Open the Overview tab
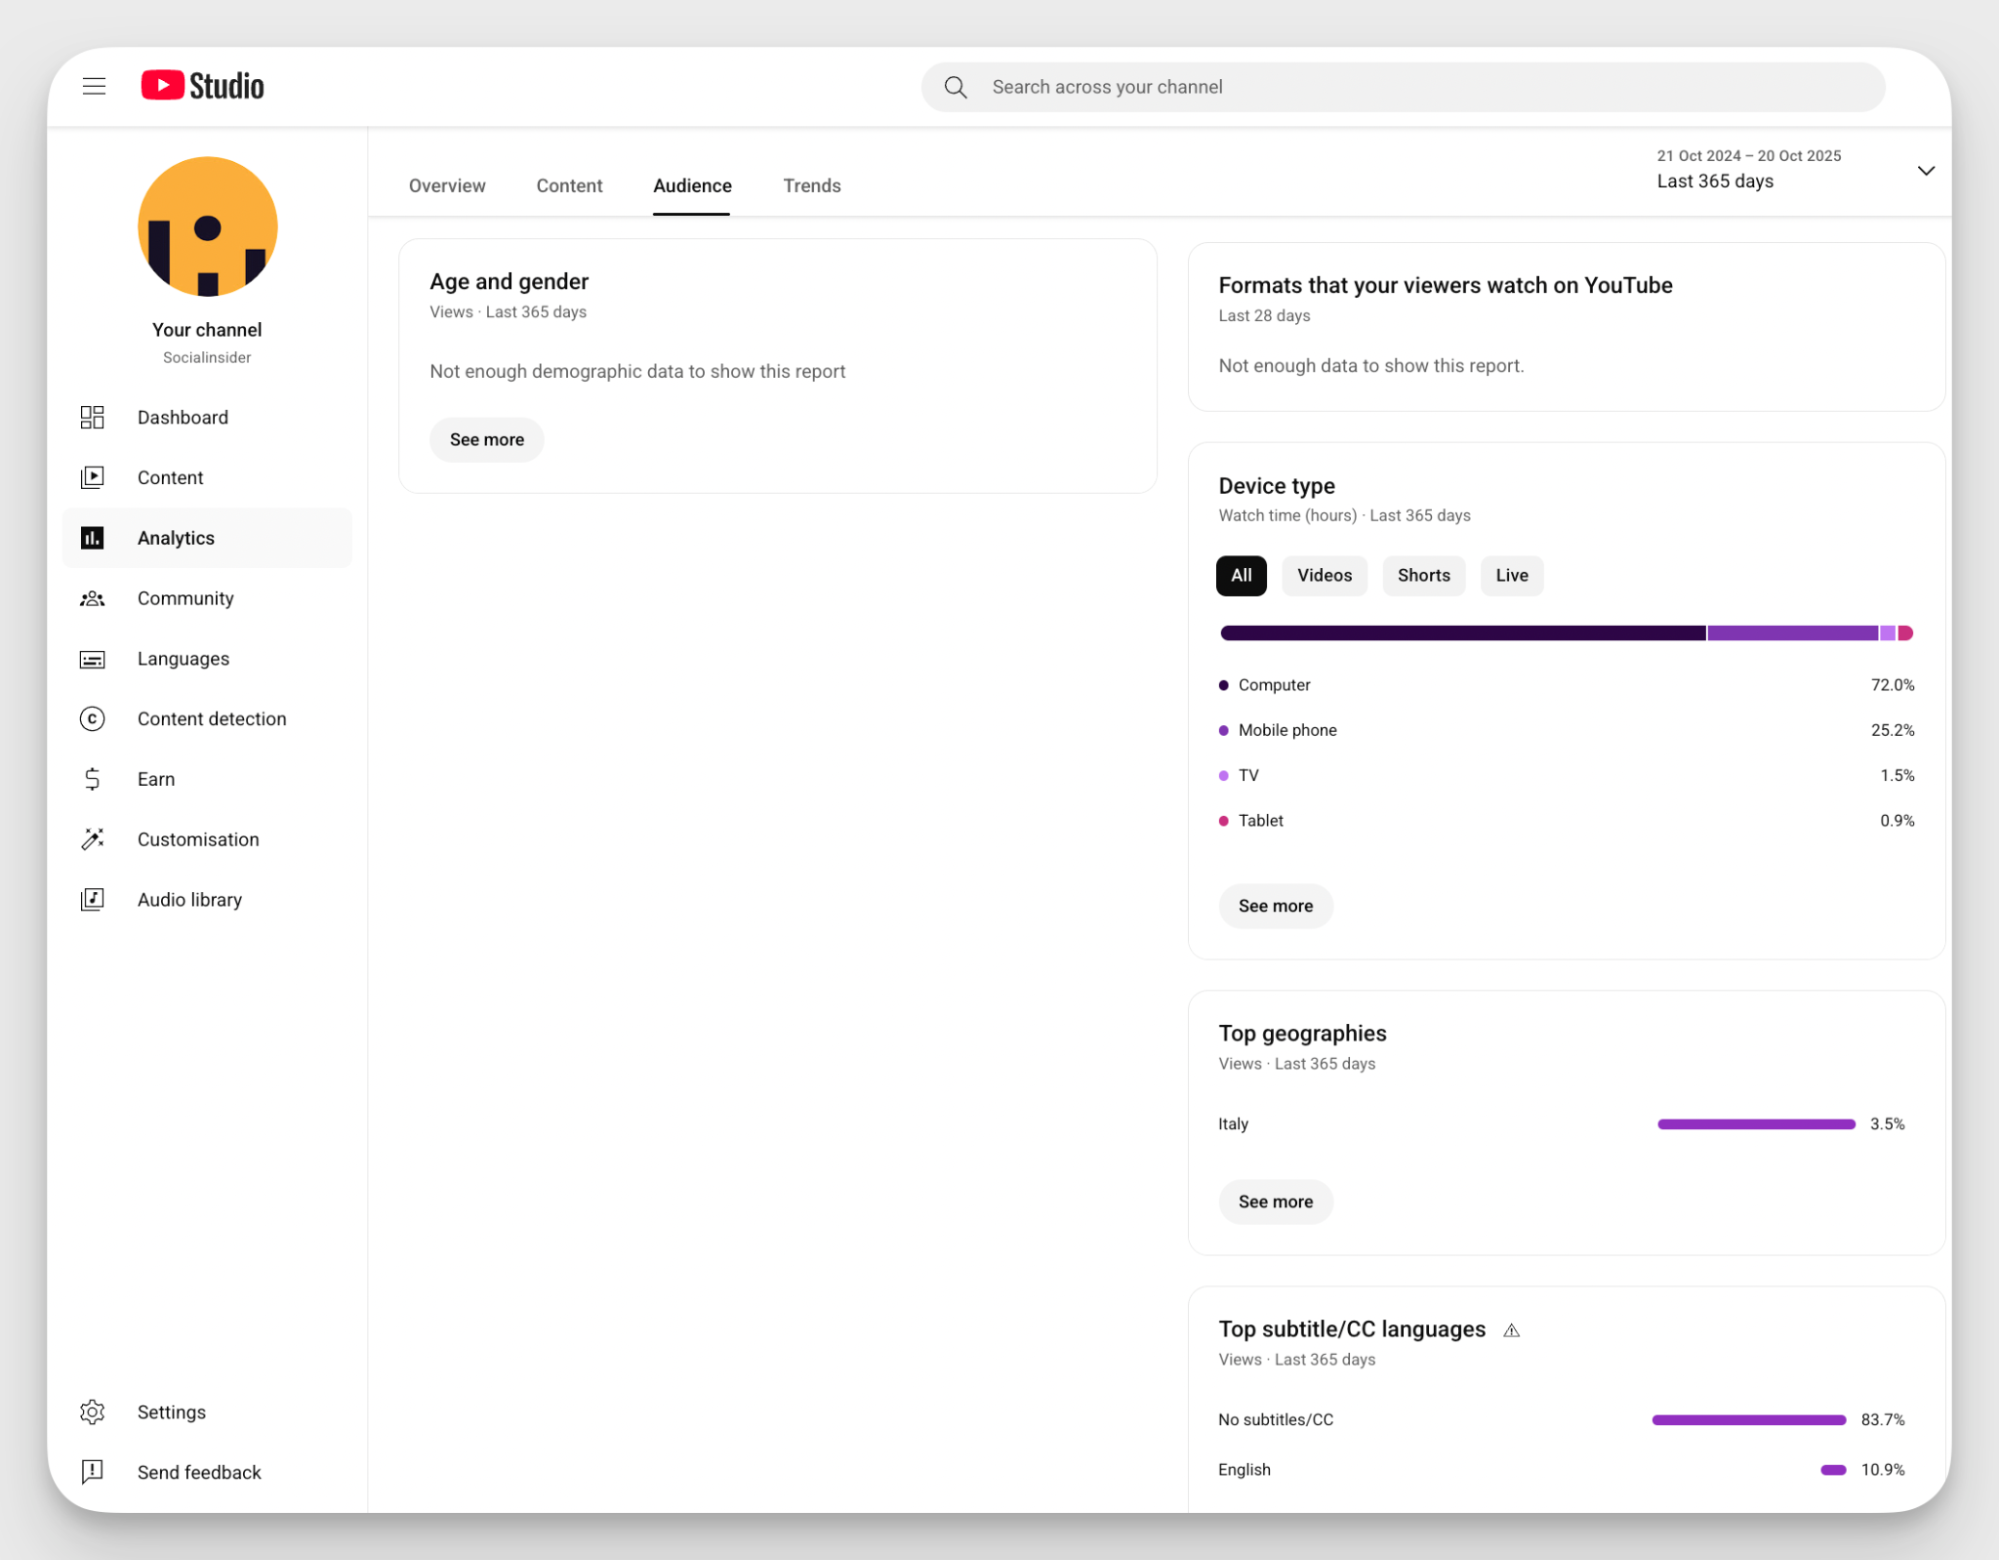Viewport: 1999px width, 1560px height. [x=447, y=185]
